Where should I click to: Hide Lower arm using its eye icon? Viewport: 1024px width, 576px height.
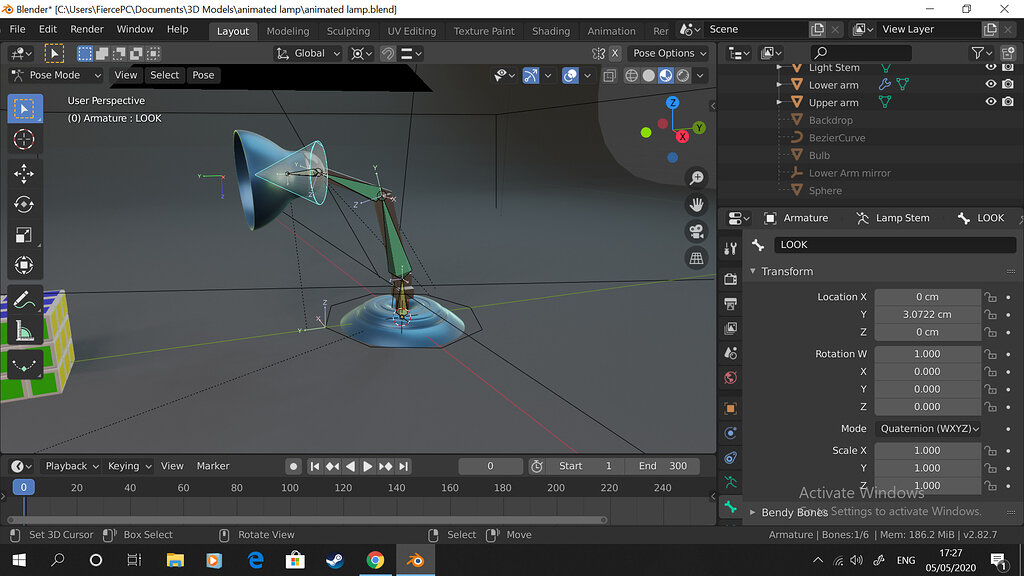(x=991, y=85)
